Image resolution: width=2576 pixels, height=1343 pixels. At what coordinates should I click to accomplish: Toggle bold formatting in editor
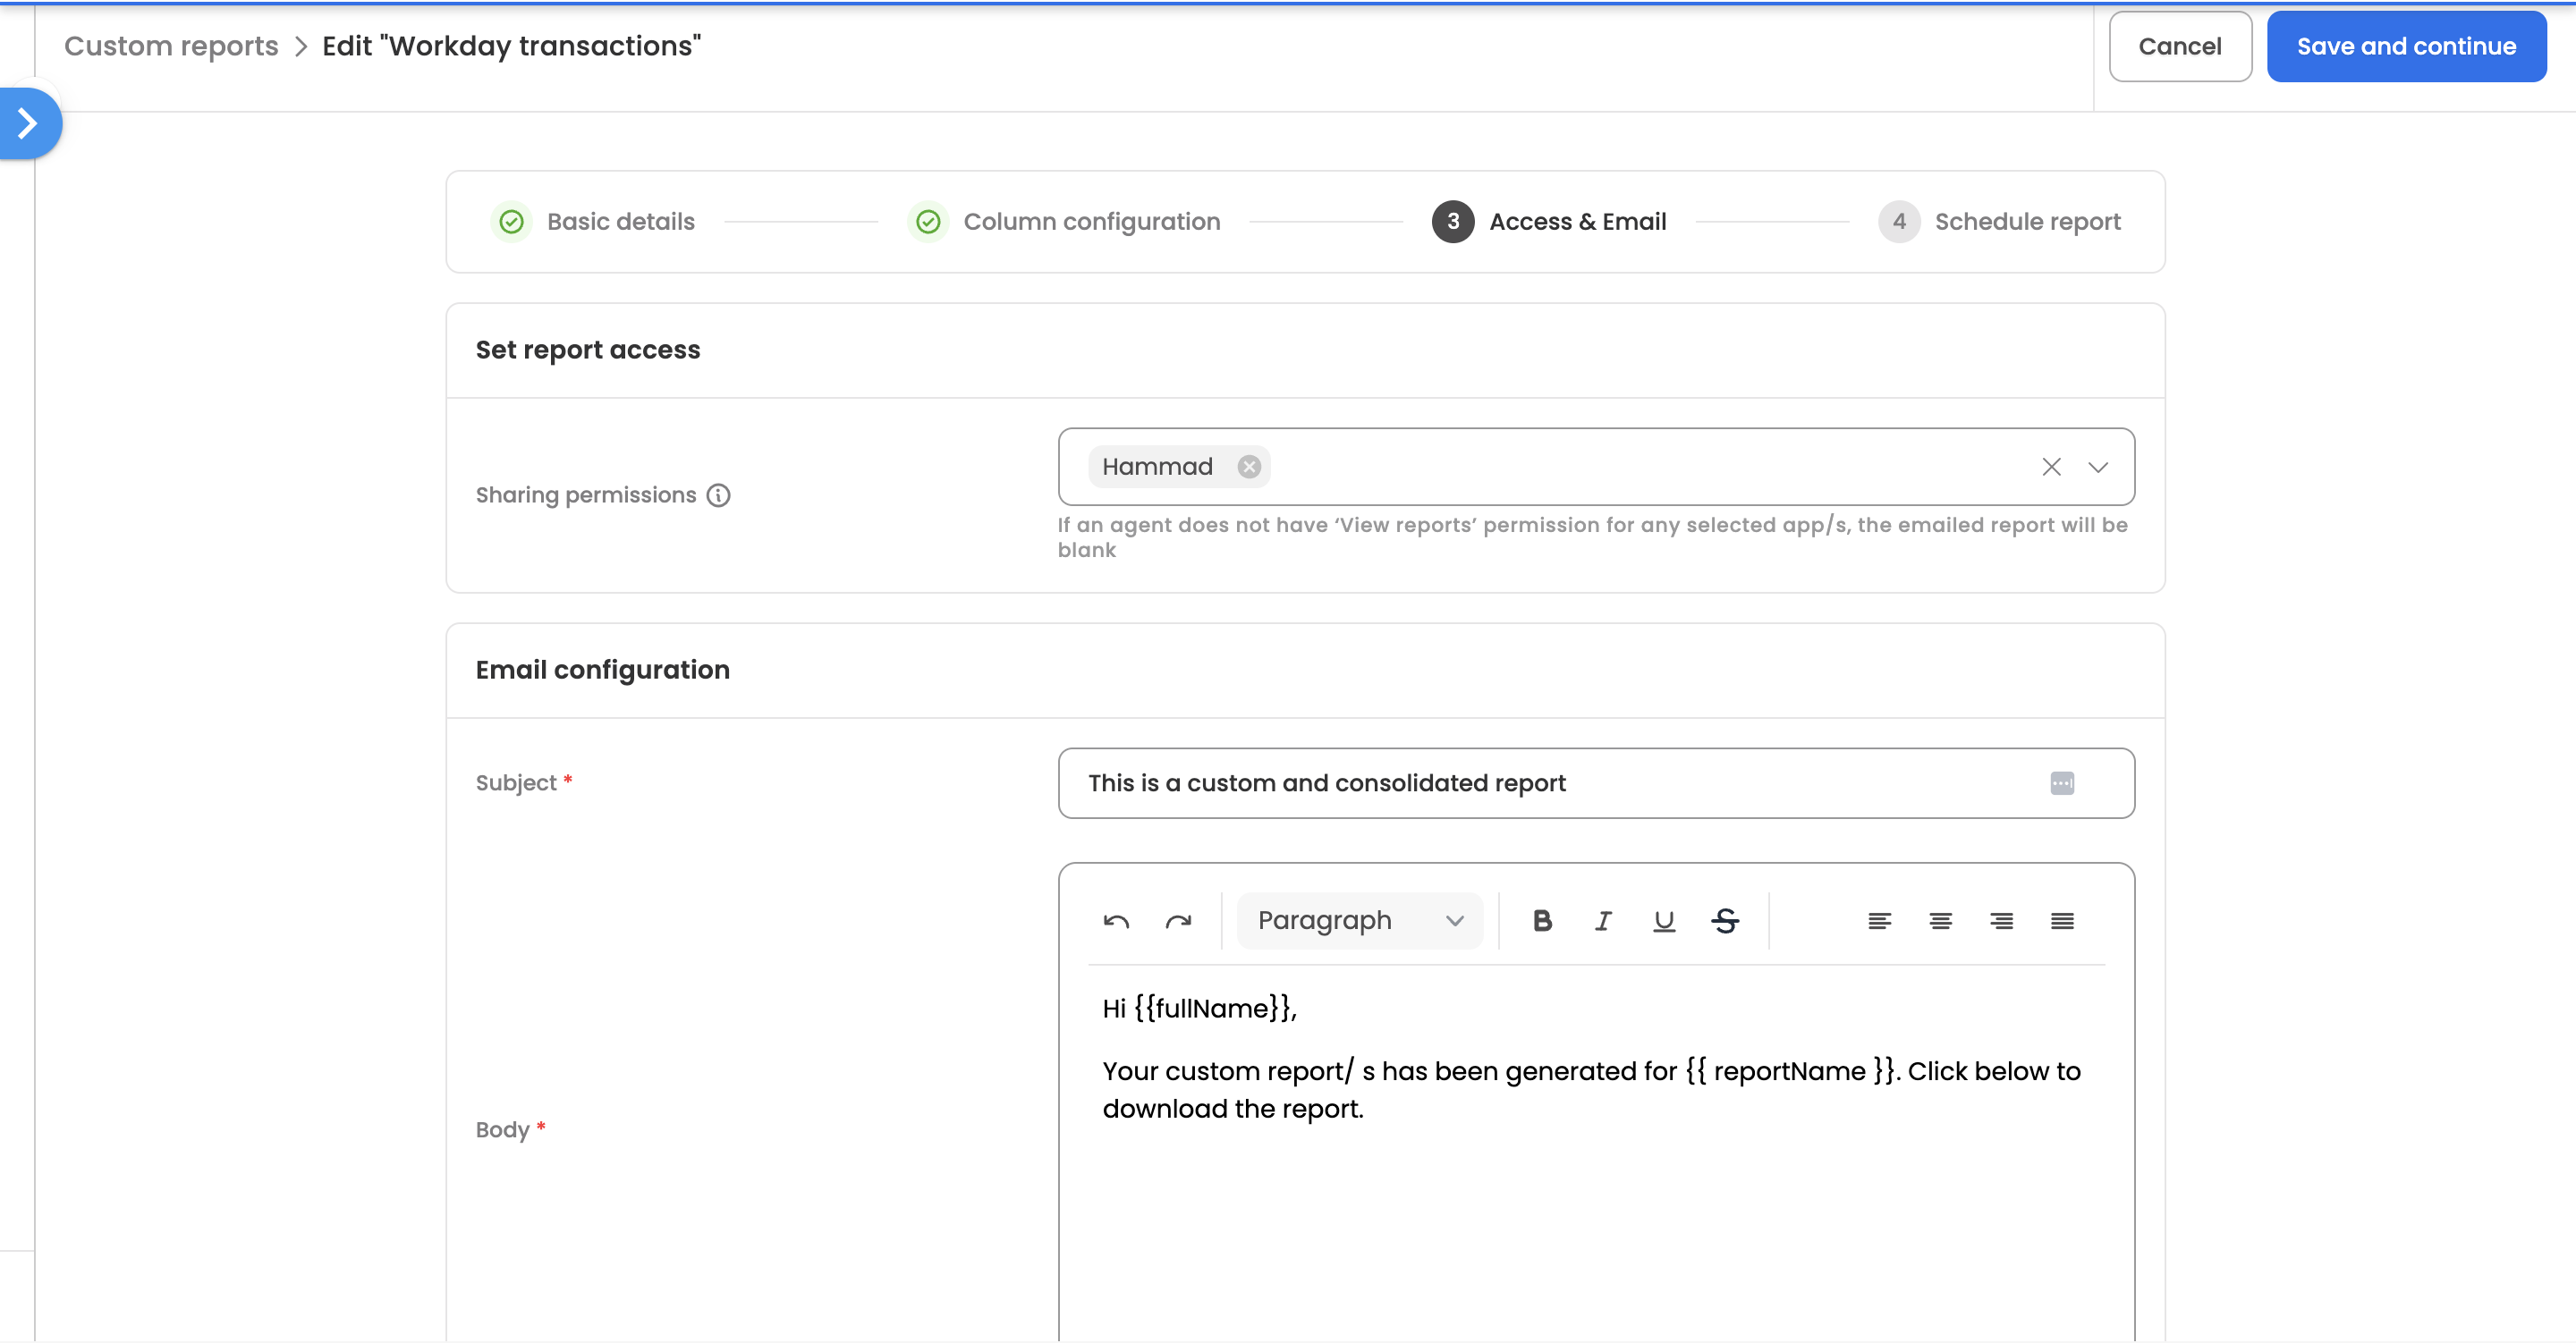pyautogui.click(x=1542, y=921)
